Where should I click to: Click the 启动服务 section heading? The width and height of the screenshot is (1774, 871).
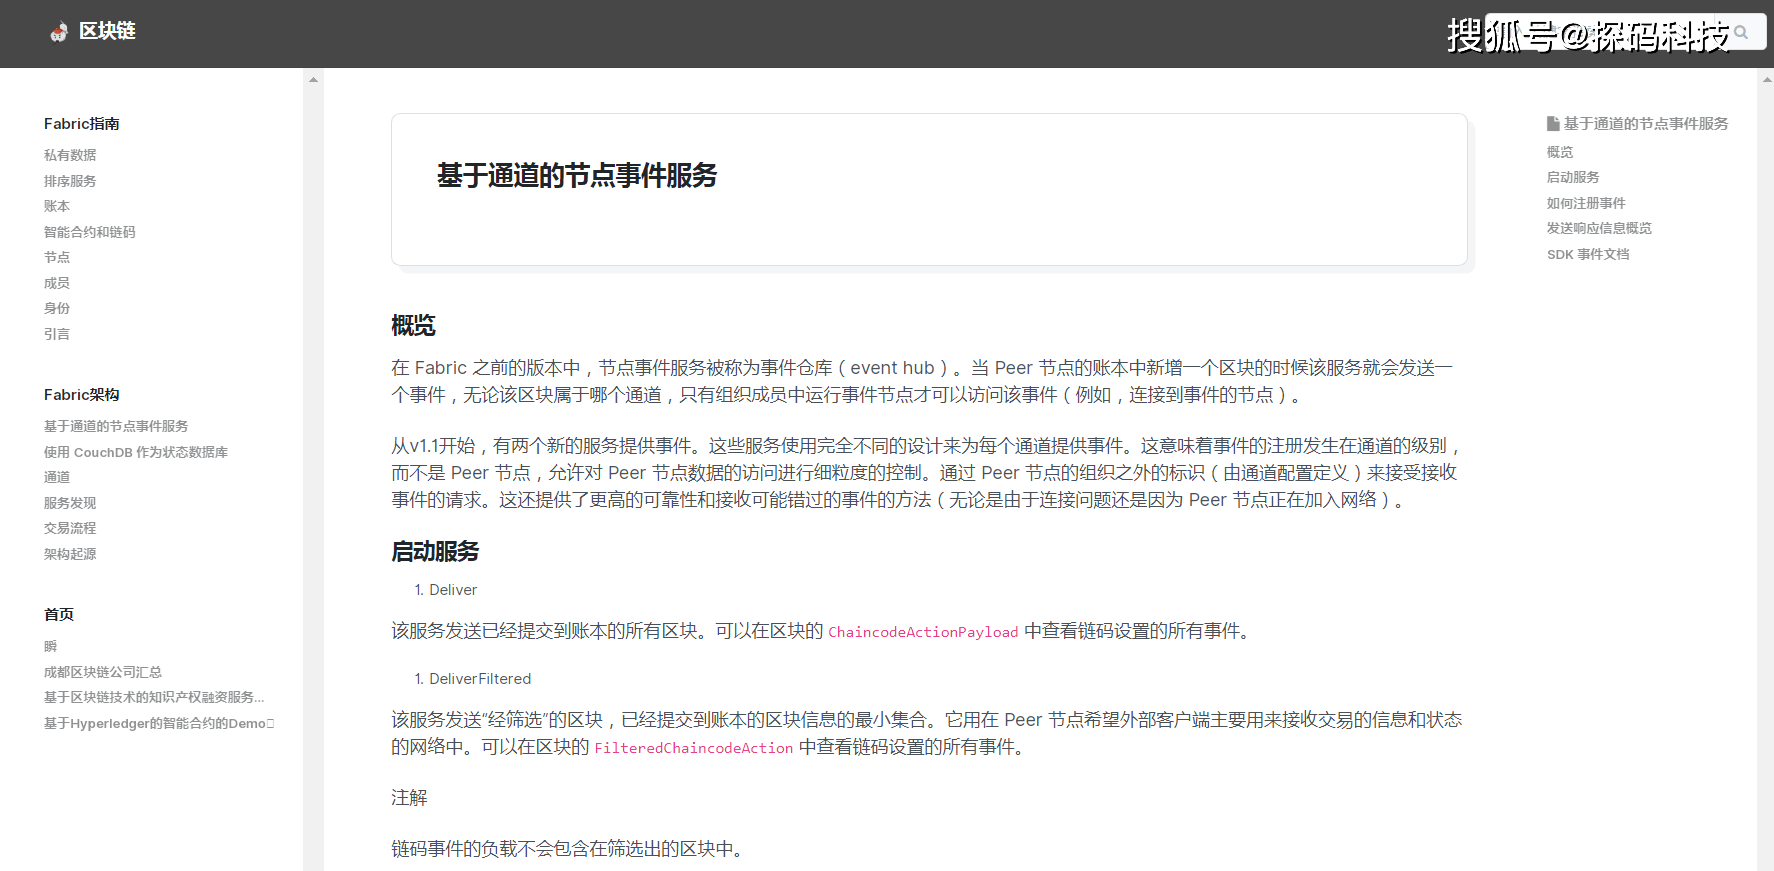[x=435, y=552]
